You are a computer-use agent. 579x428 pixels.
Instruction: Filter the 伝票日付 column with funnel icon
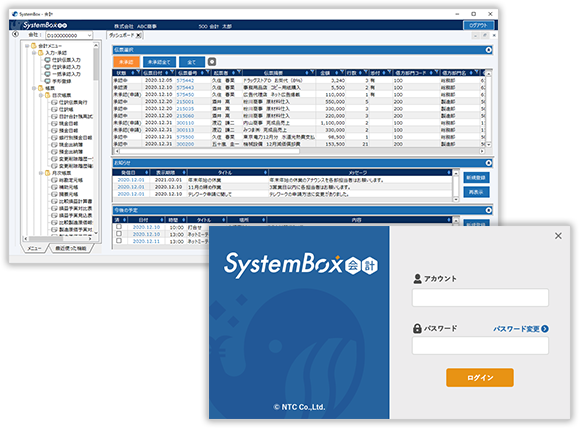coord(172,72)
